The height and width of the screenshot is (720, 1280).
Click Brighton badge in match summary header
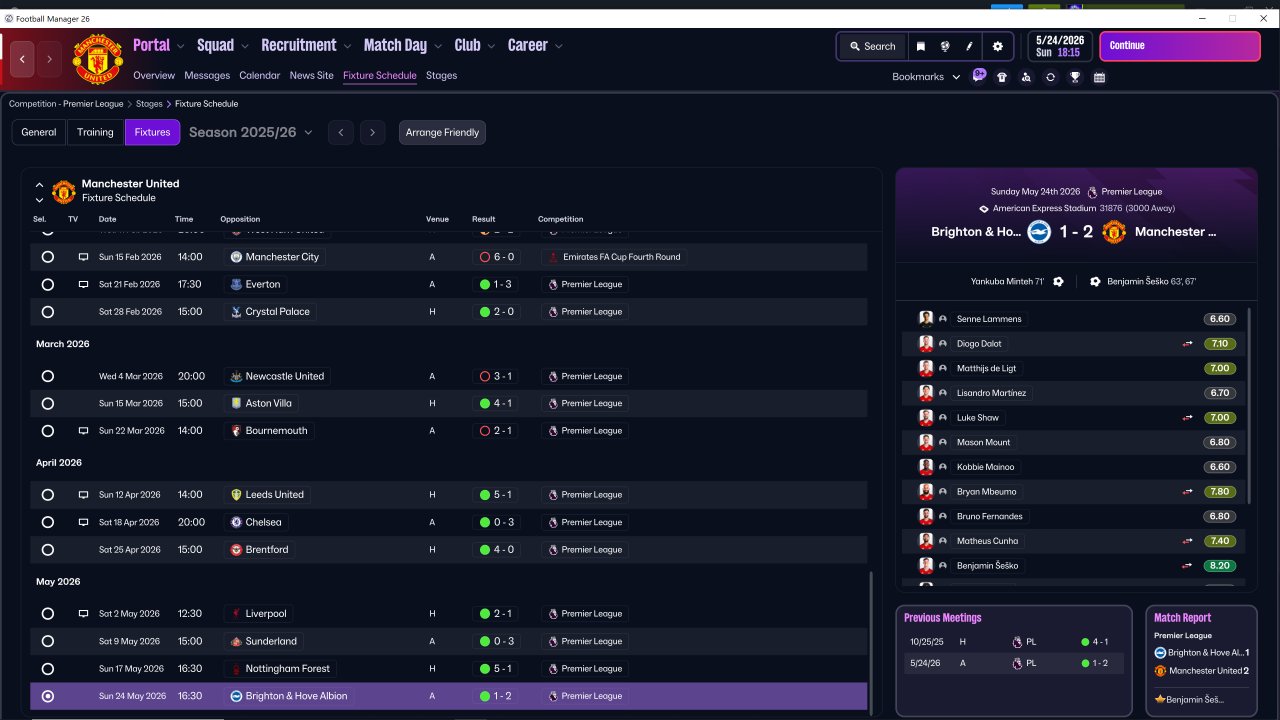tap(1039, 232)
